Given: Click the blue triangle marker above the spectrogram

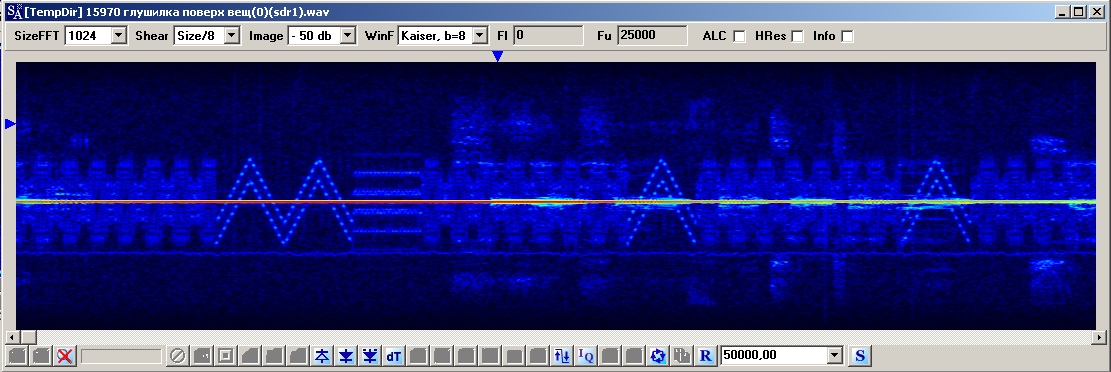Looking at the screenshot, I should [x=498, y=56].
